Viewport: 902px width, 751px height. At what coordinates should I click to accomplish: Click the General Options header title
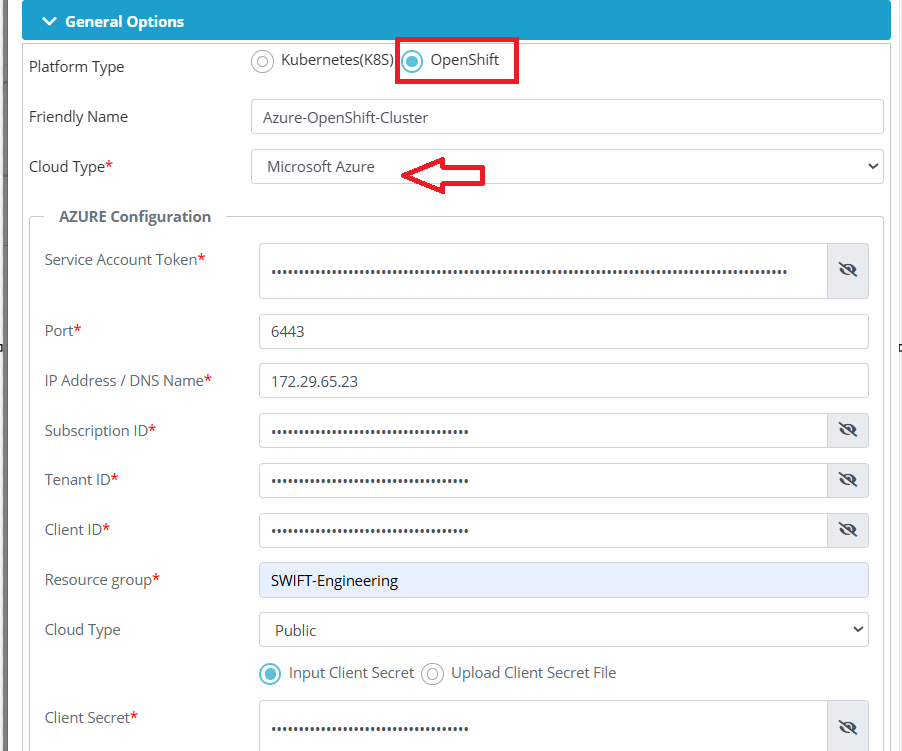pos(124,21)
